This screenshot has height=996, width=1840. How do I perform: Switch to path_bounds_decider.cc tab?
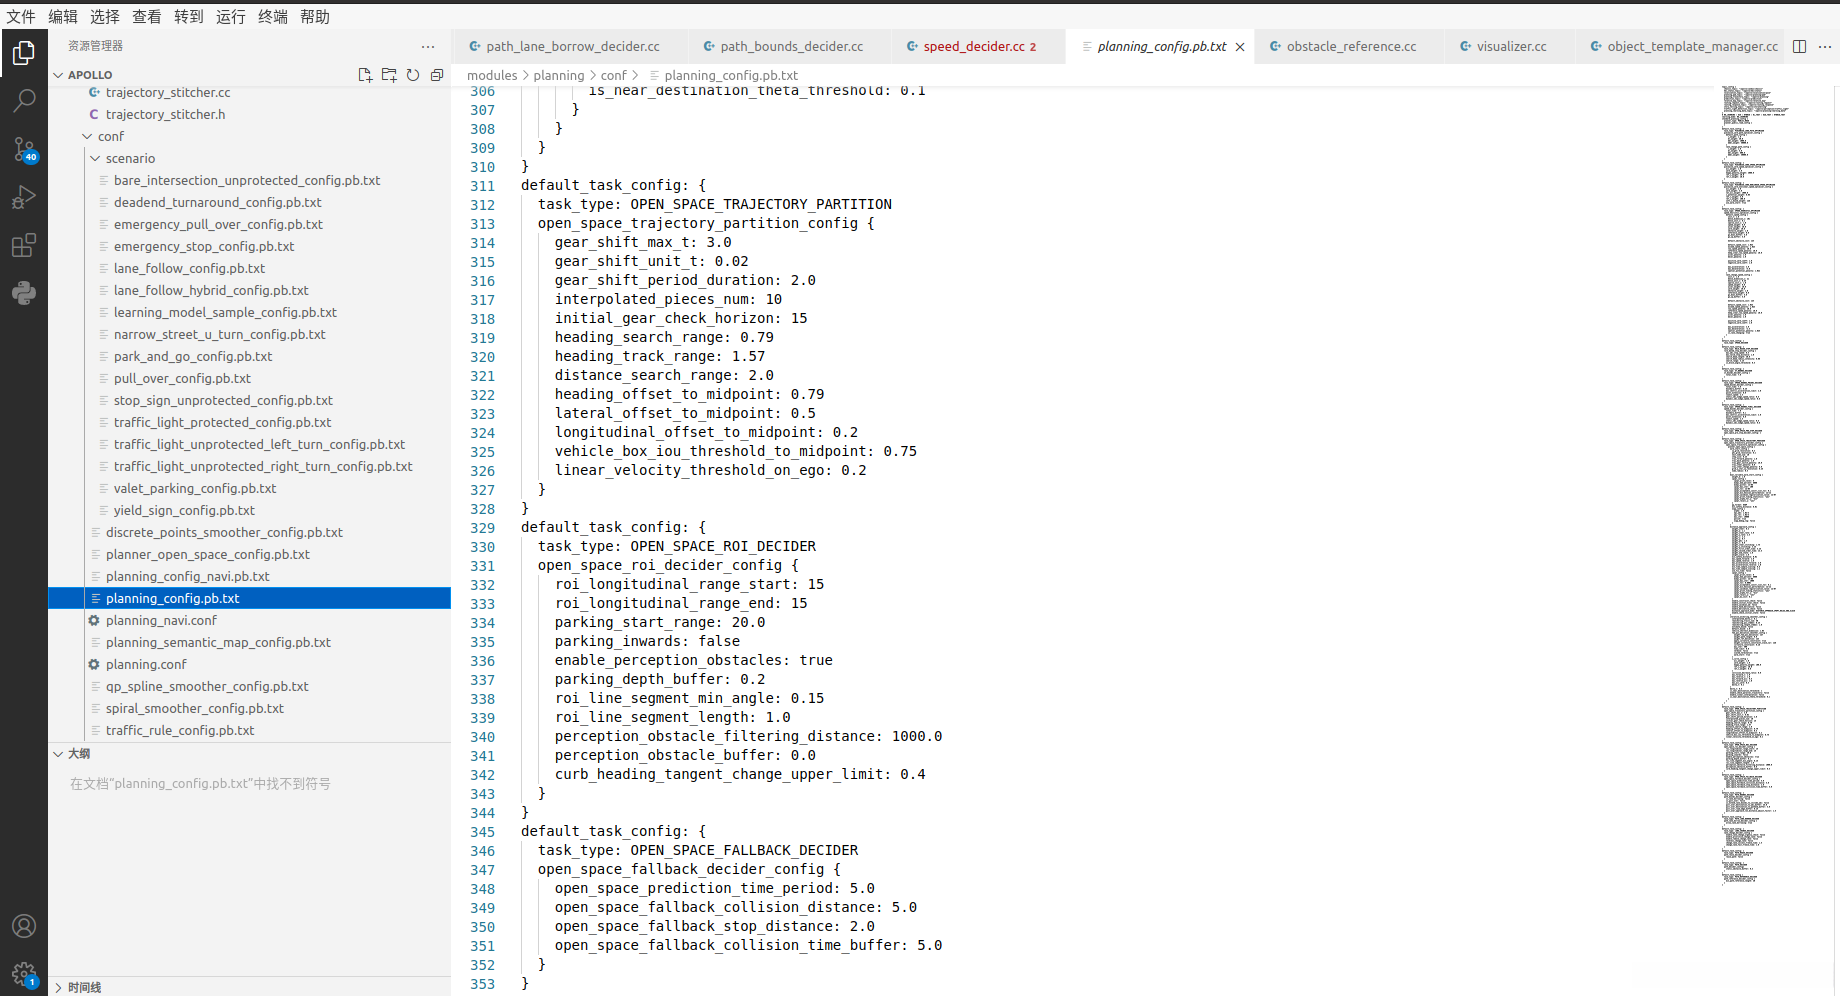788,46
